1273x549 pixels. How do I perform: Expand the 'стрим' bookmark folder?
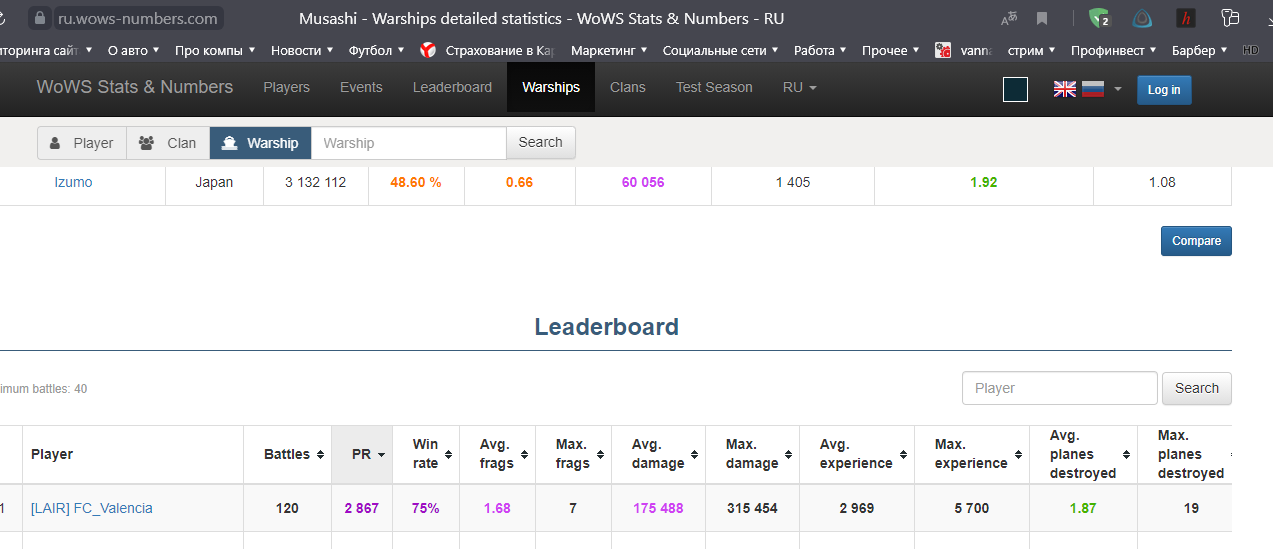[1032, 50]
